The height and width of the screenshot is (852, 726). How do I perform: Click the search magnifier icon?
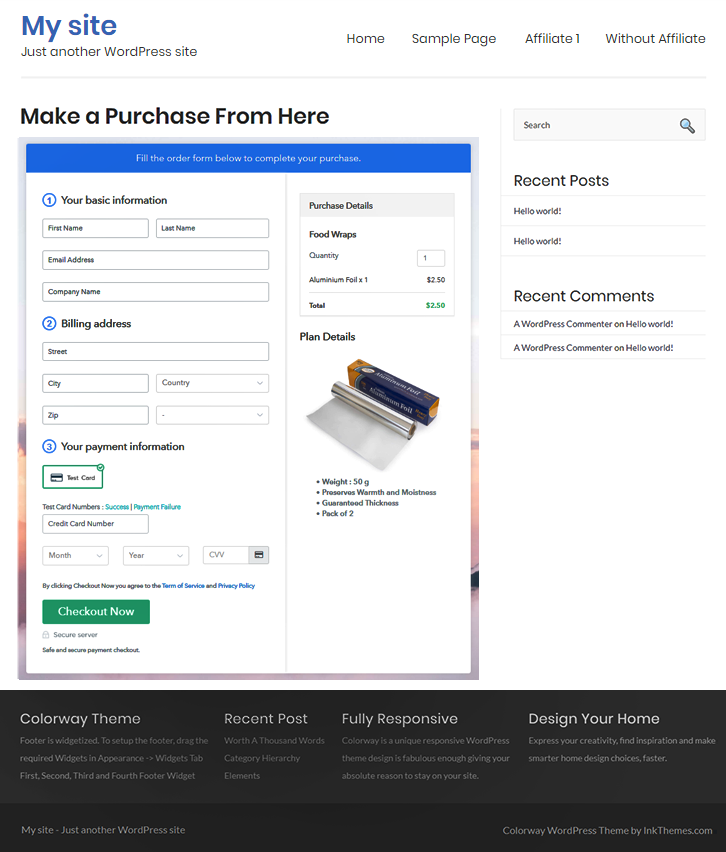click(687, 125)
